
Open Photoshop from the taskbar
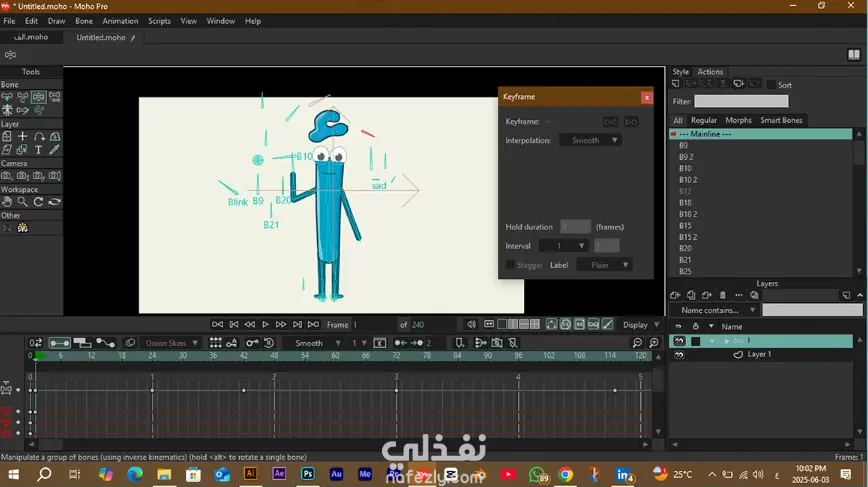pyautogui.click(x=308, y=474)
